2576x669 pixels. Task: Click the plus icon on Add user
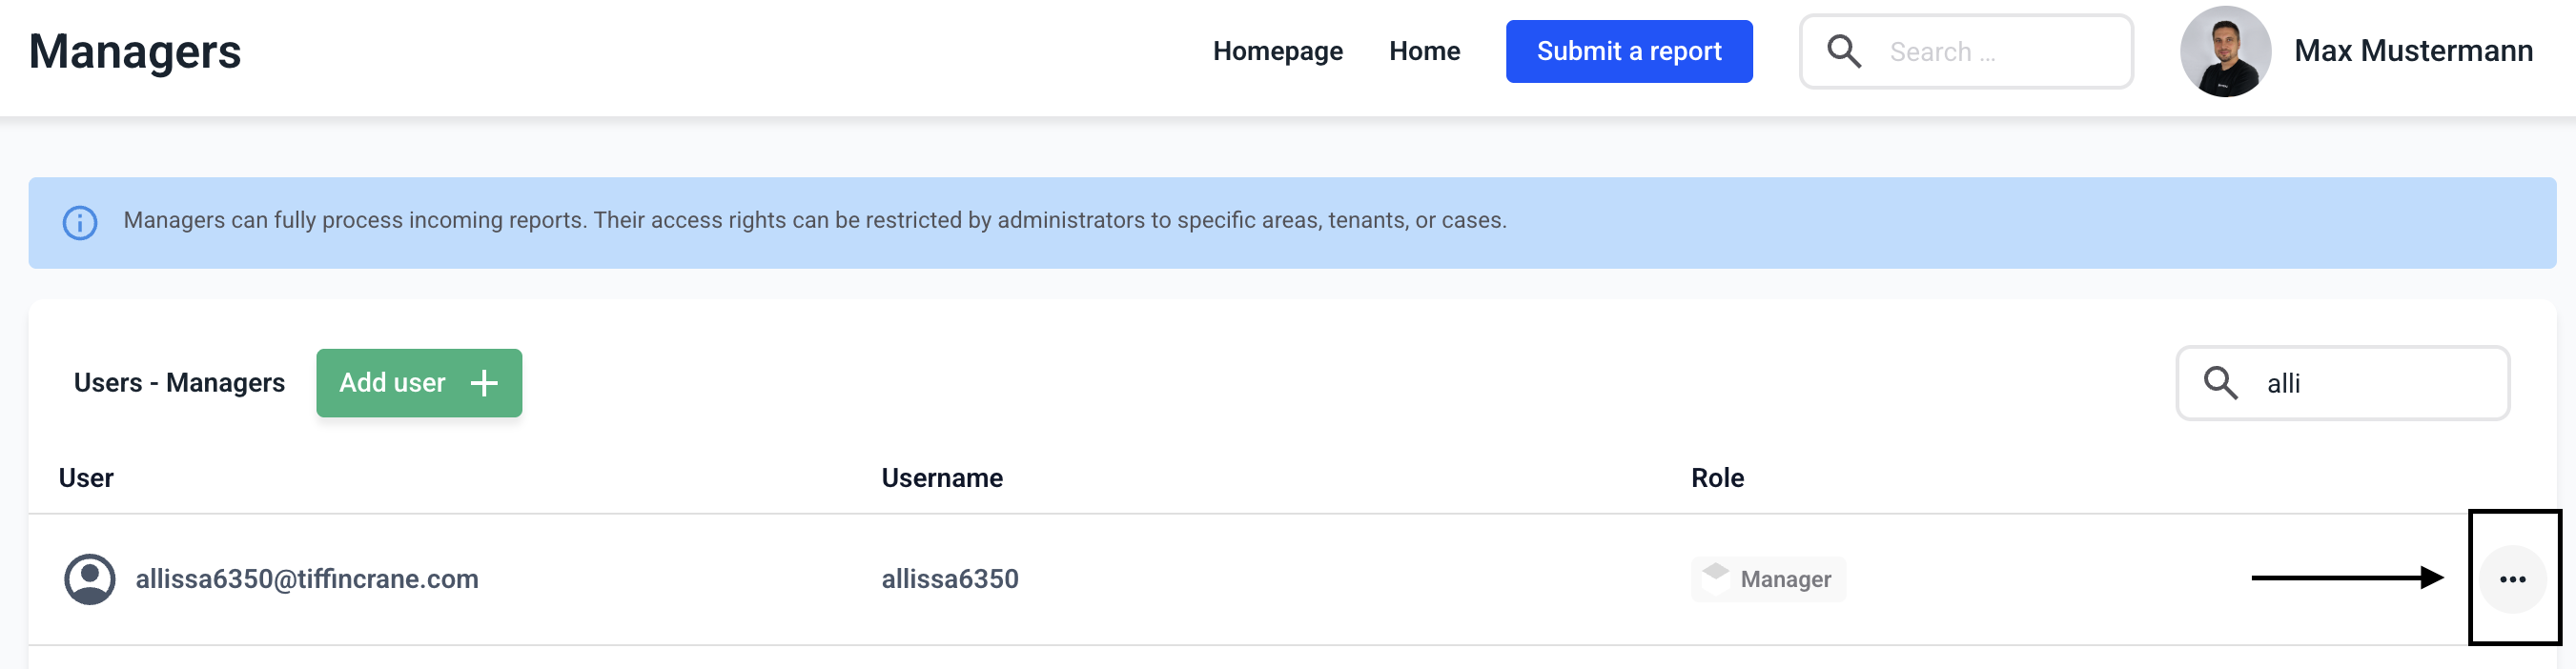[484, 383]
